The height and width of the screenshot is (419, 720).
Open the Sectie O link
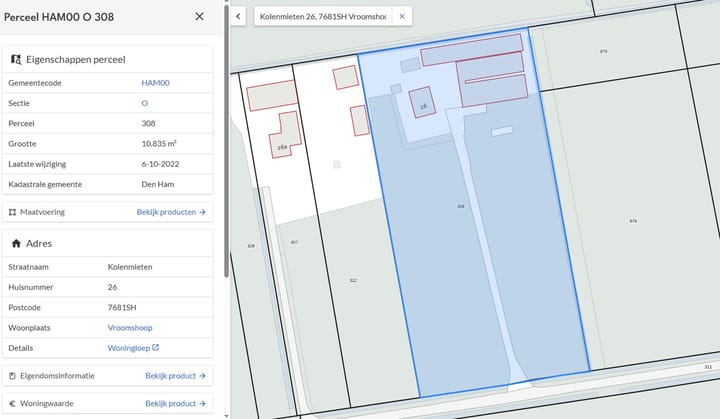[145, 103]
